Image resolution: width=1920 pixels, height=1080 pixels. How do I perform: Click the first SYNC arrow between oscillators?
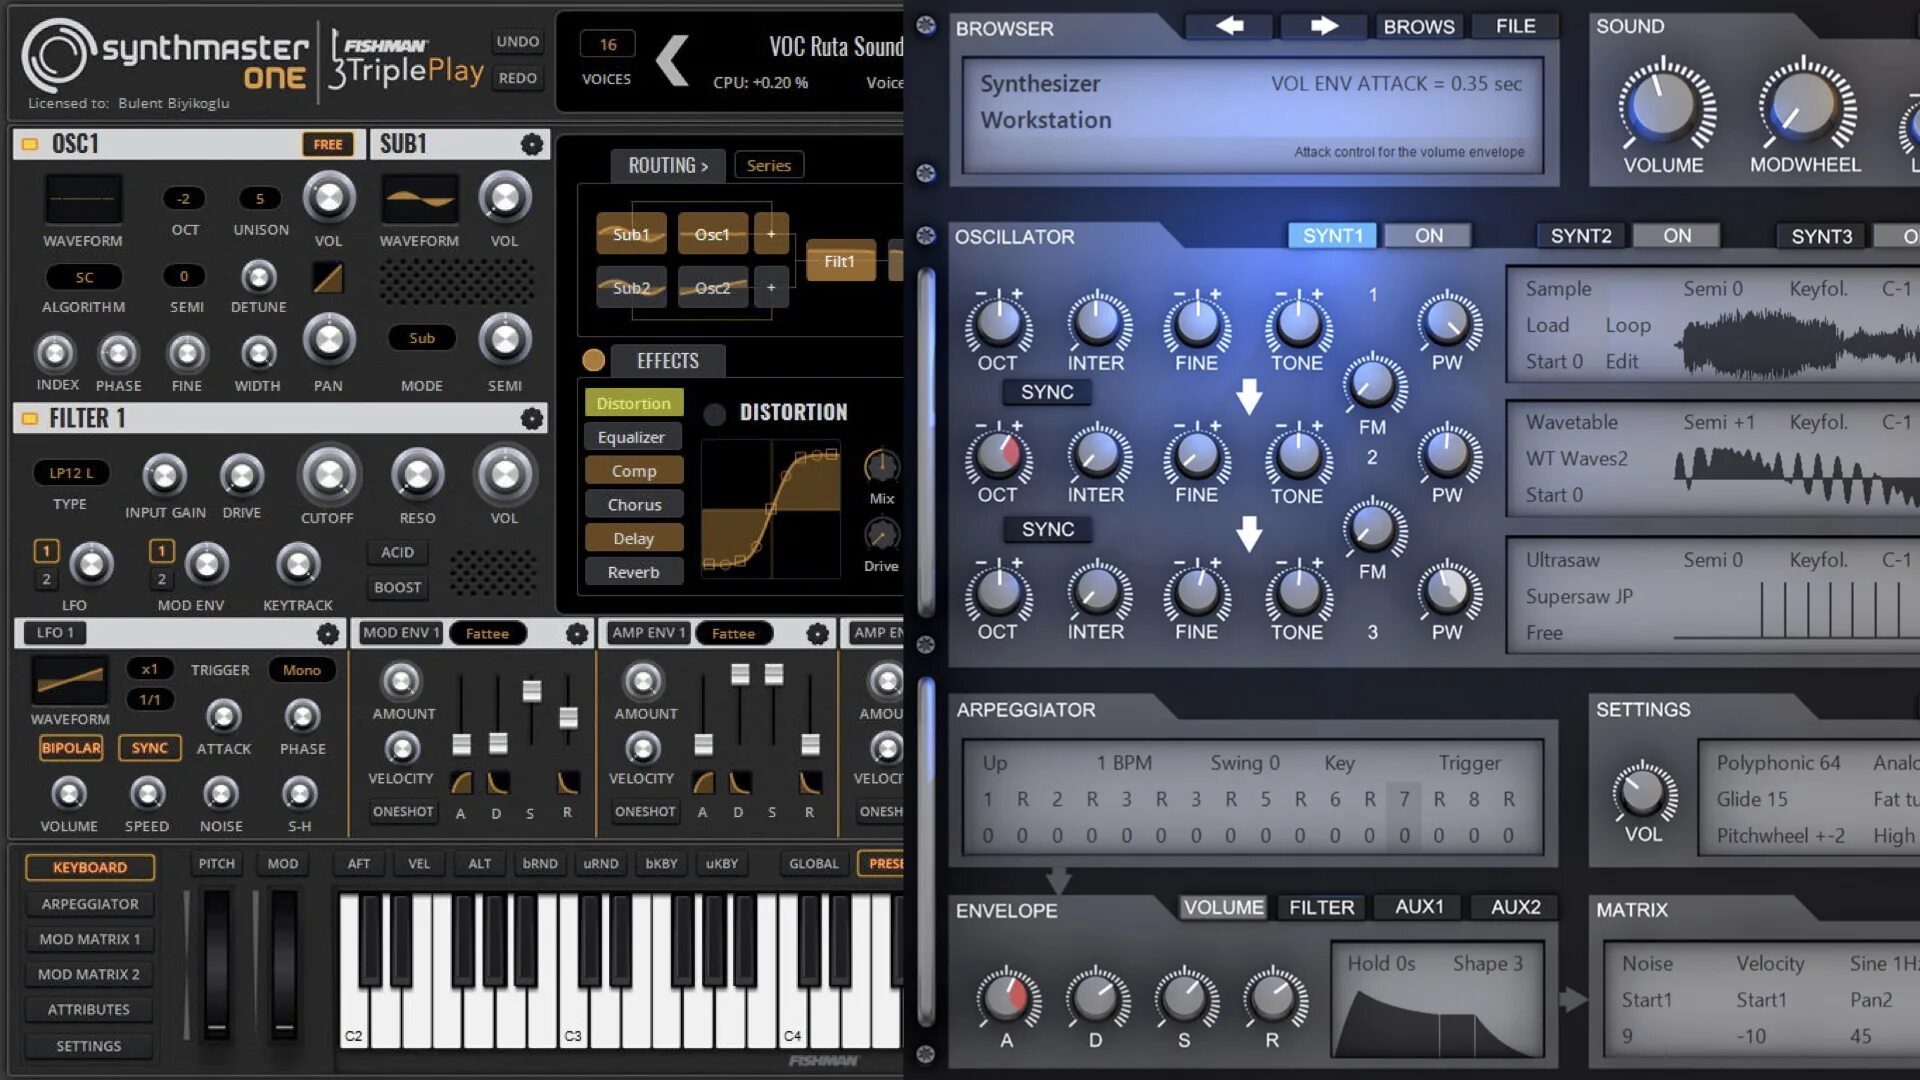click(1248, 396)
